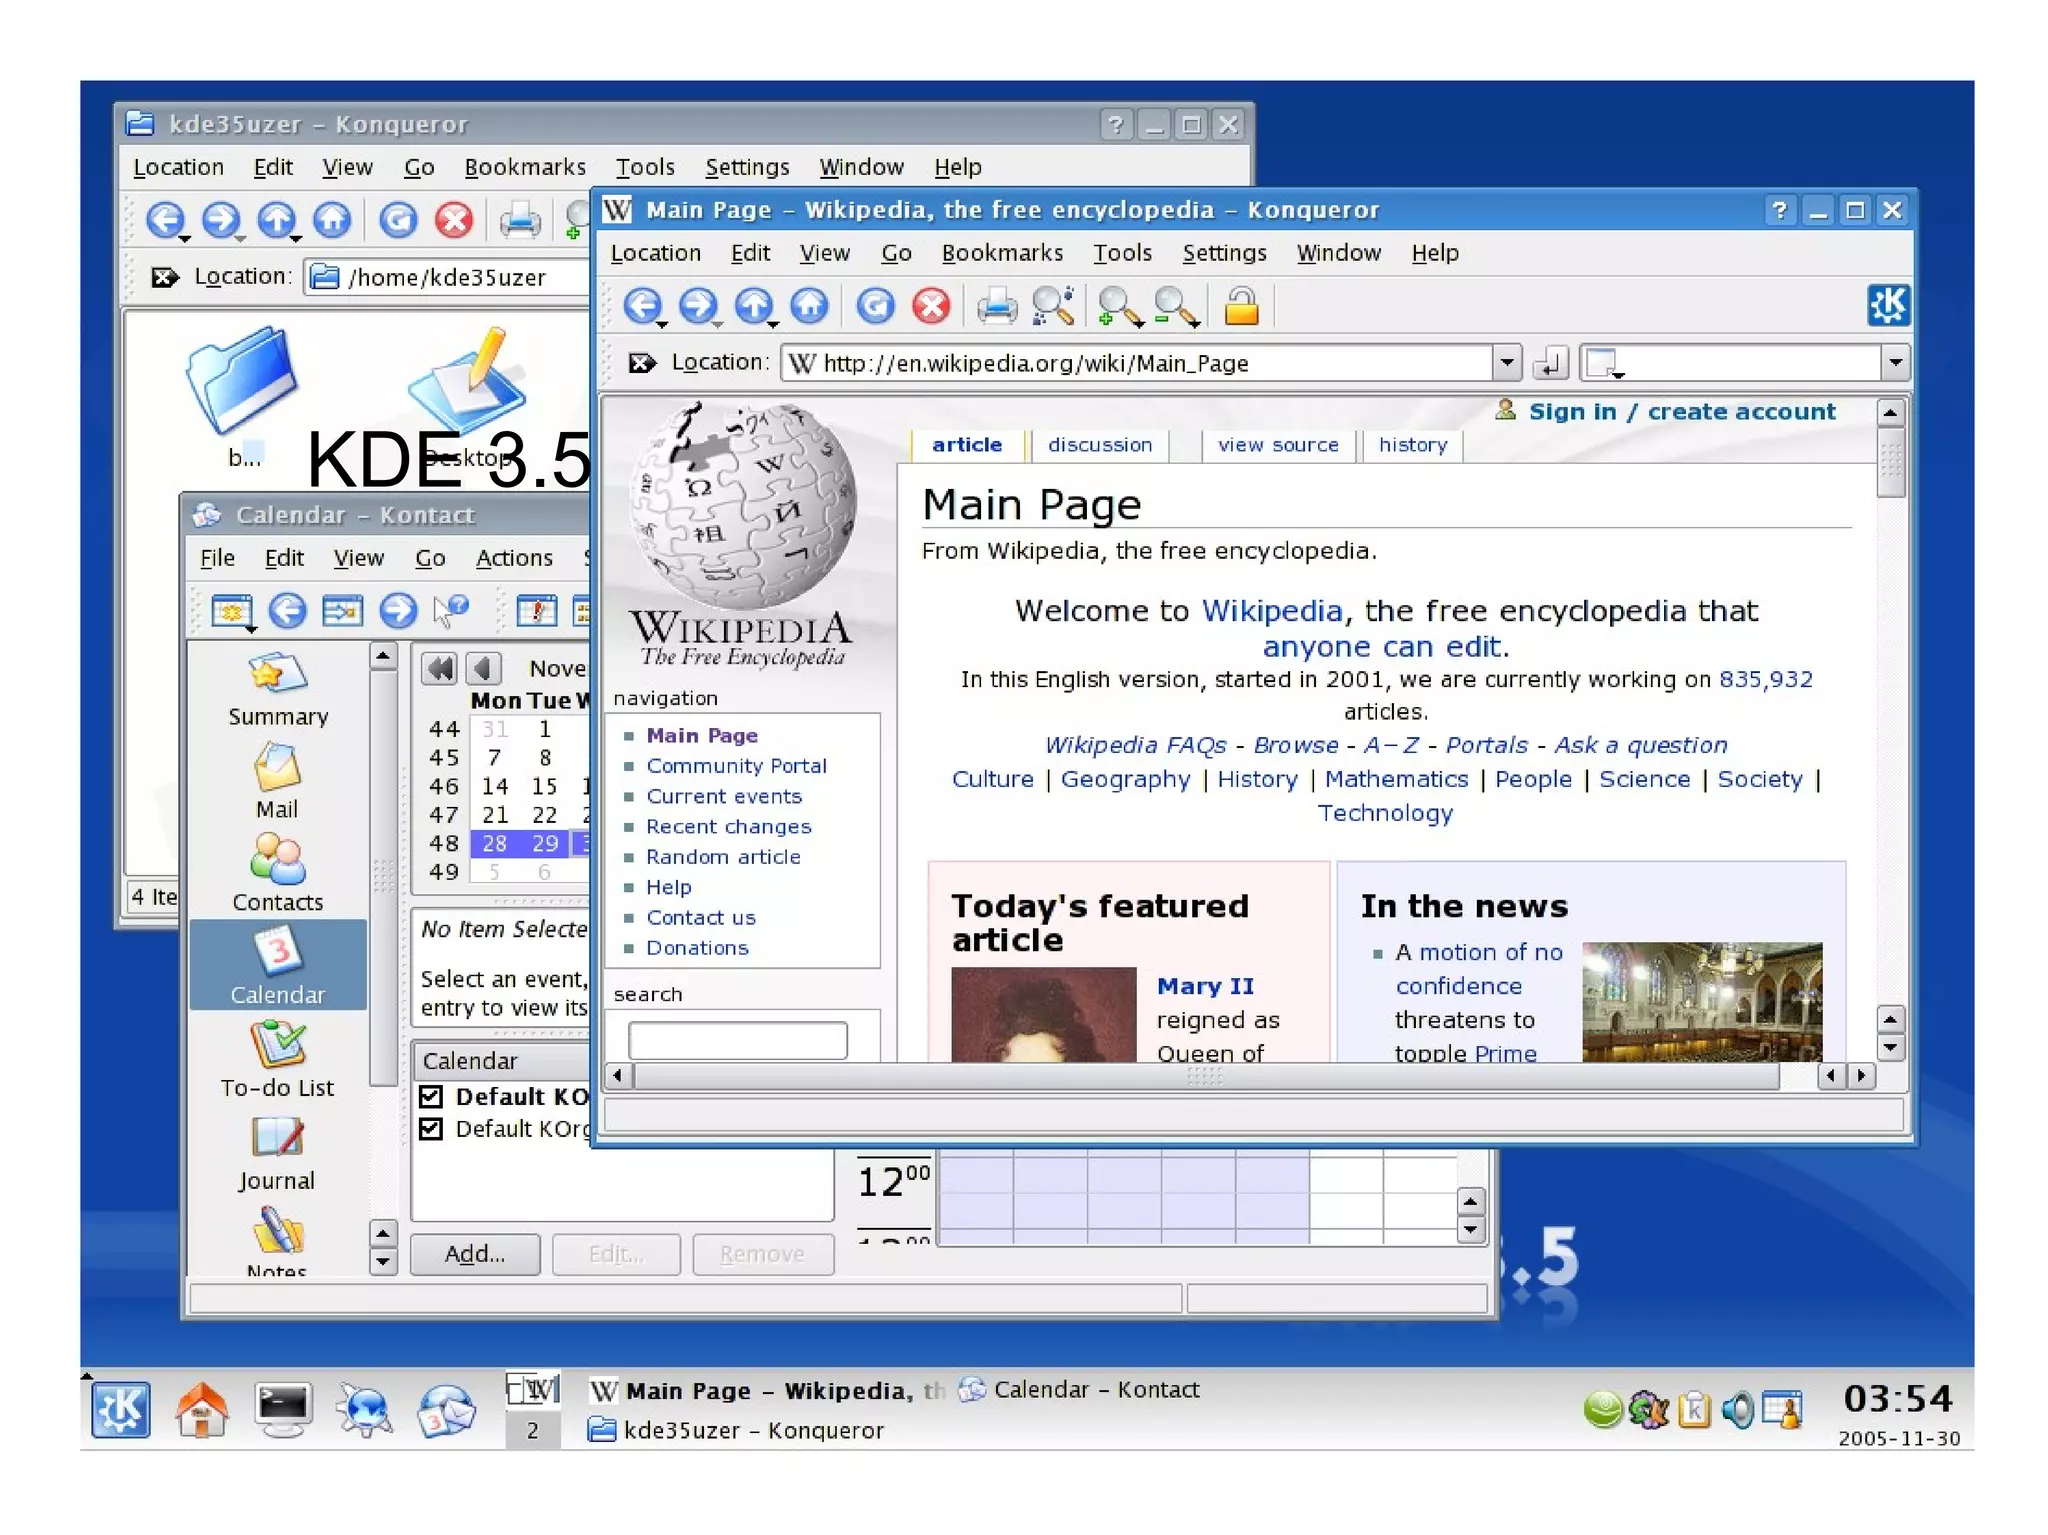Toggle the Default KOrg calendar checkbox

(431, 1128)
